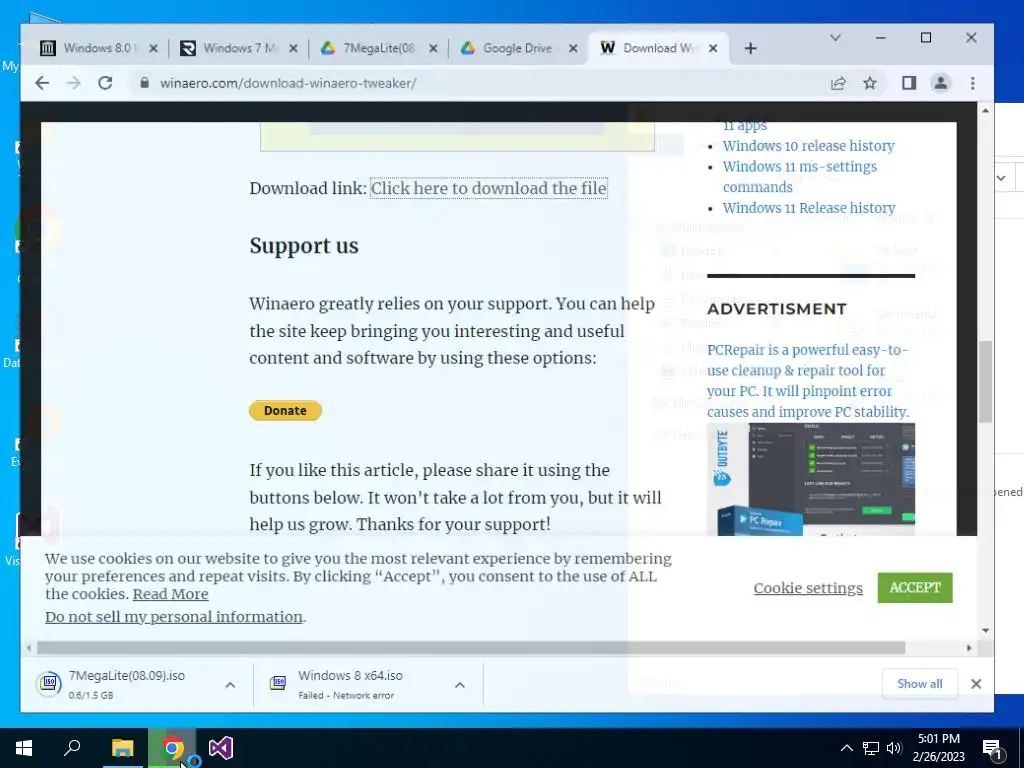The width and height of the screenshot is (1024, 768).
Task: Show all downloads
Action: (920, 684)
